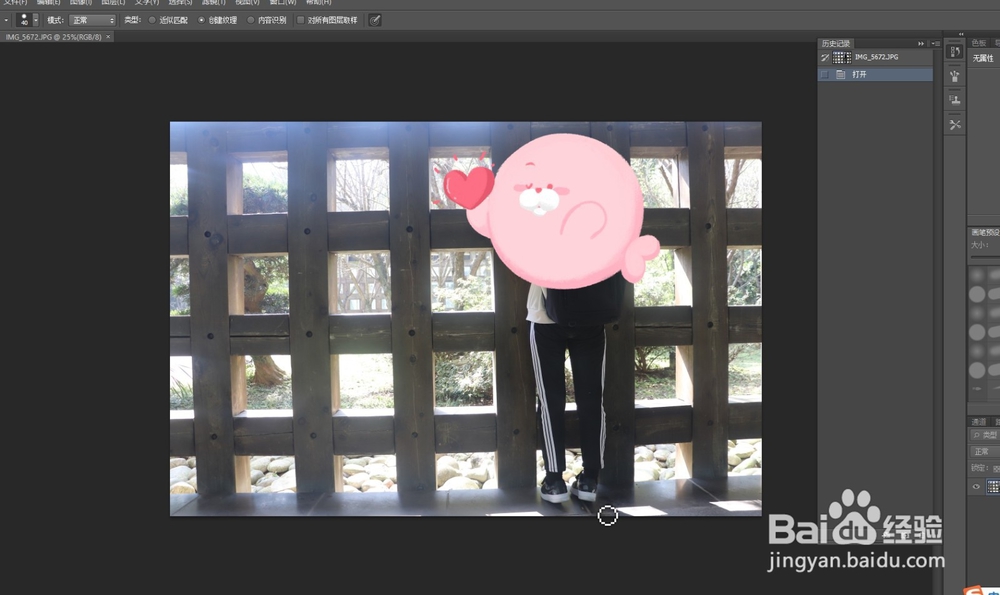Adjust the brush 大小 size slider
The width and height of the screenshot is (1000, 595).
pos(985,257)
